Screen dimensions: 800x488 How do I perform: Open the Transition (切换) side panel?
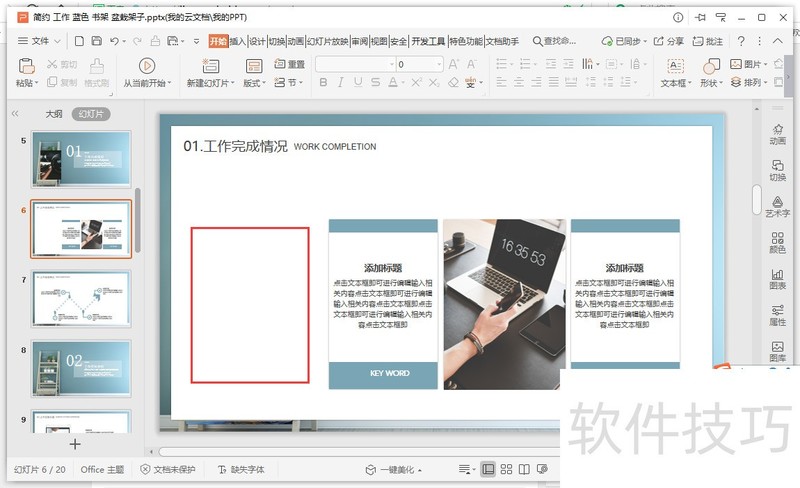click(778, 170)
